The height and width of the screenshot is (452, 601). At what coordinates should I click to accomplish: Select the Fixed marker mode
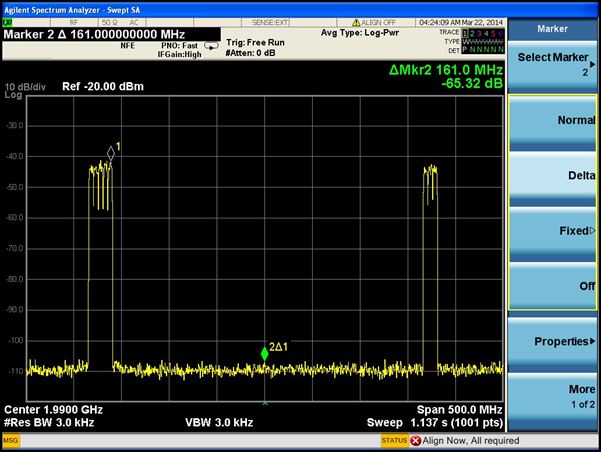[553, 233]
